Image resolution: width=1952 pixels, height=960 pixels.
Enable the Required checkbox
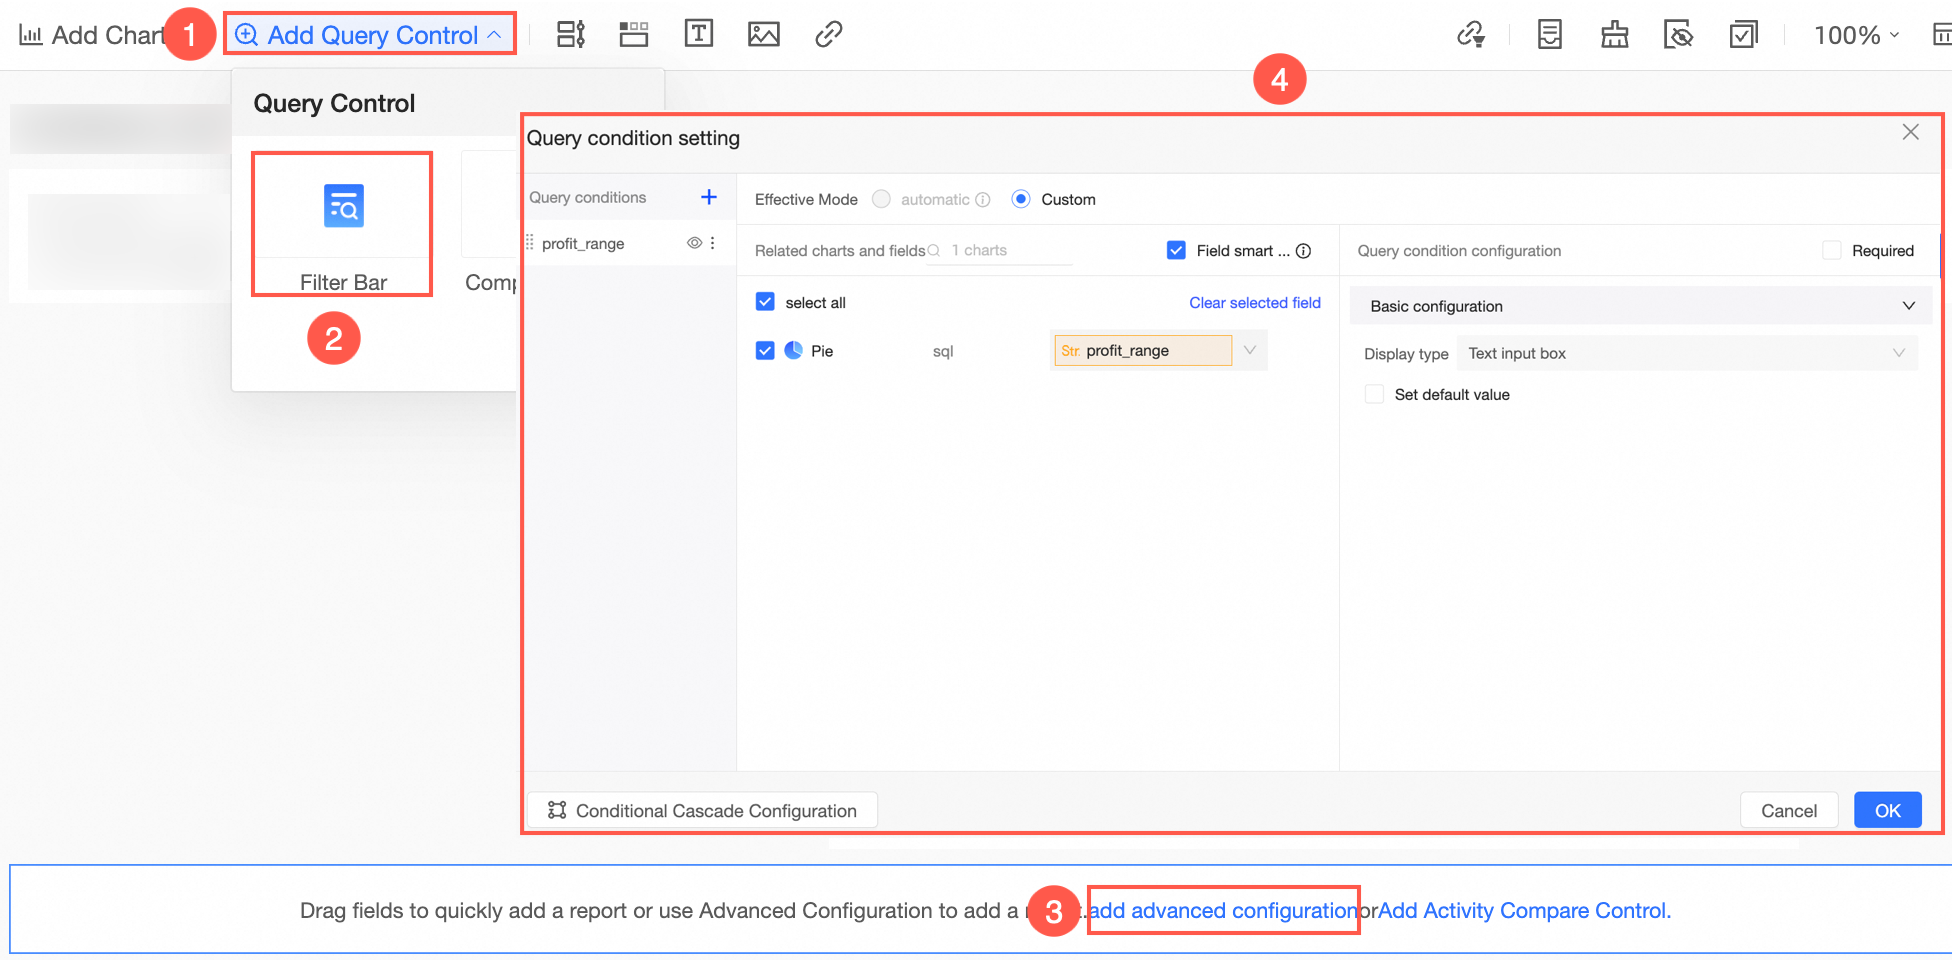pos(1832,250)
